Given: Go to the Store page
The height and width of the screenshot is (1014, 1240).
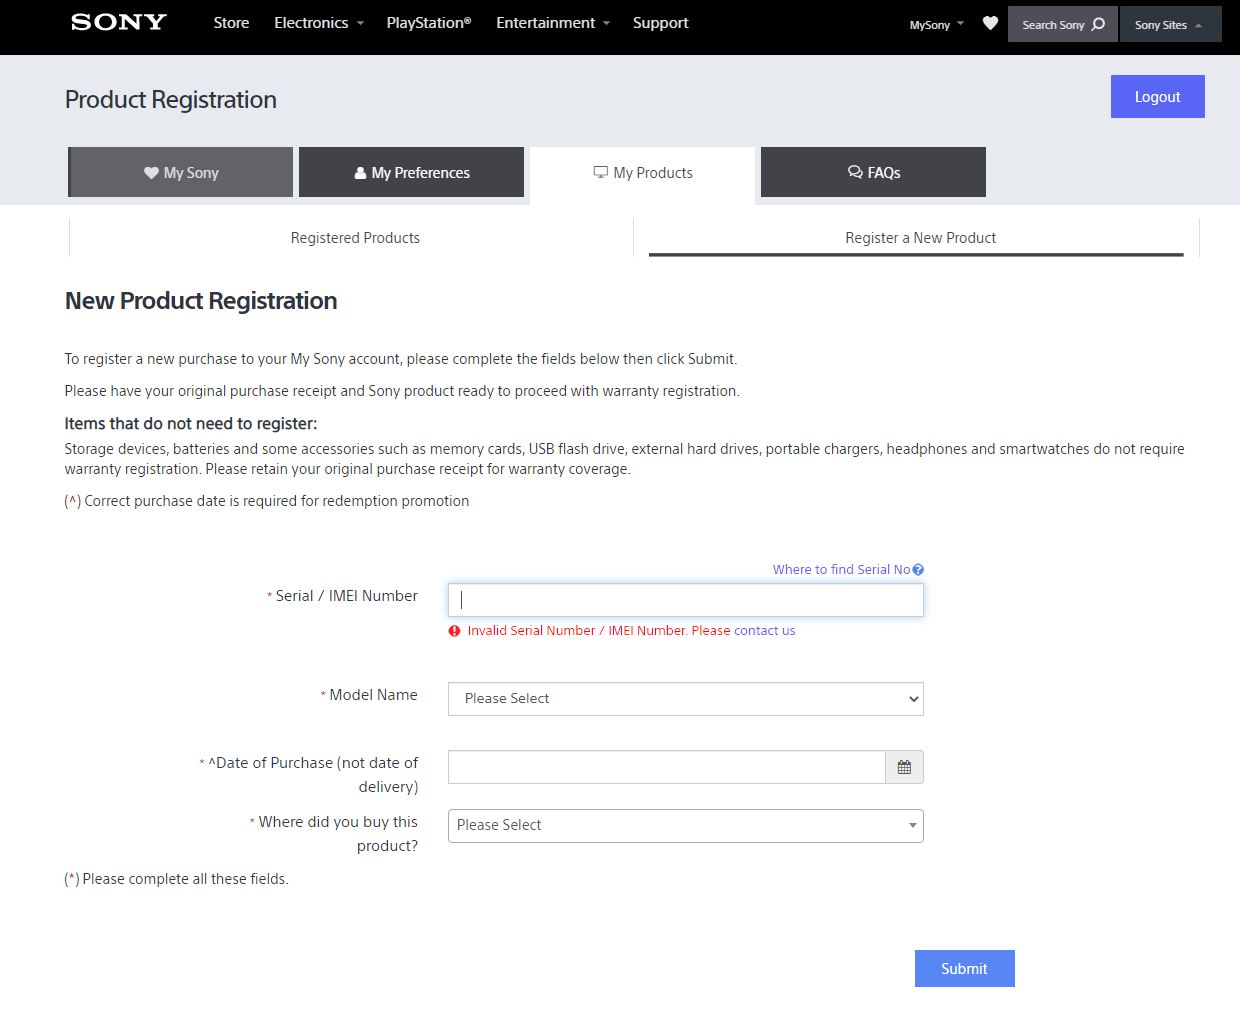Looking at the screenshot, I should click(231, 23).
